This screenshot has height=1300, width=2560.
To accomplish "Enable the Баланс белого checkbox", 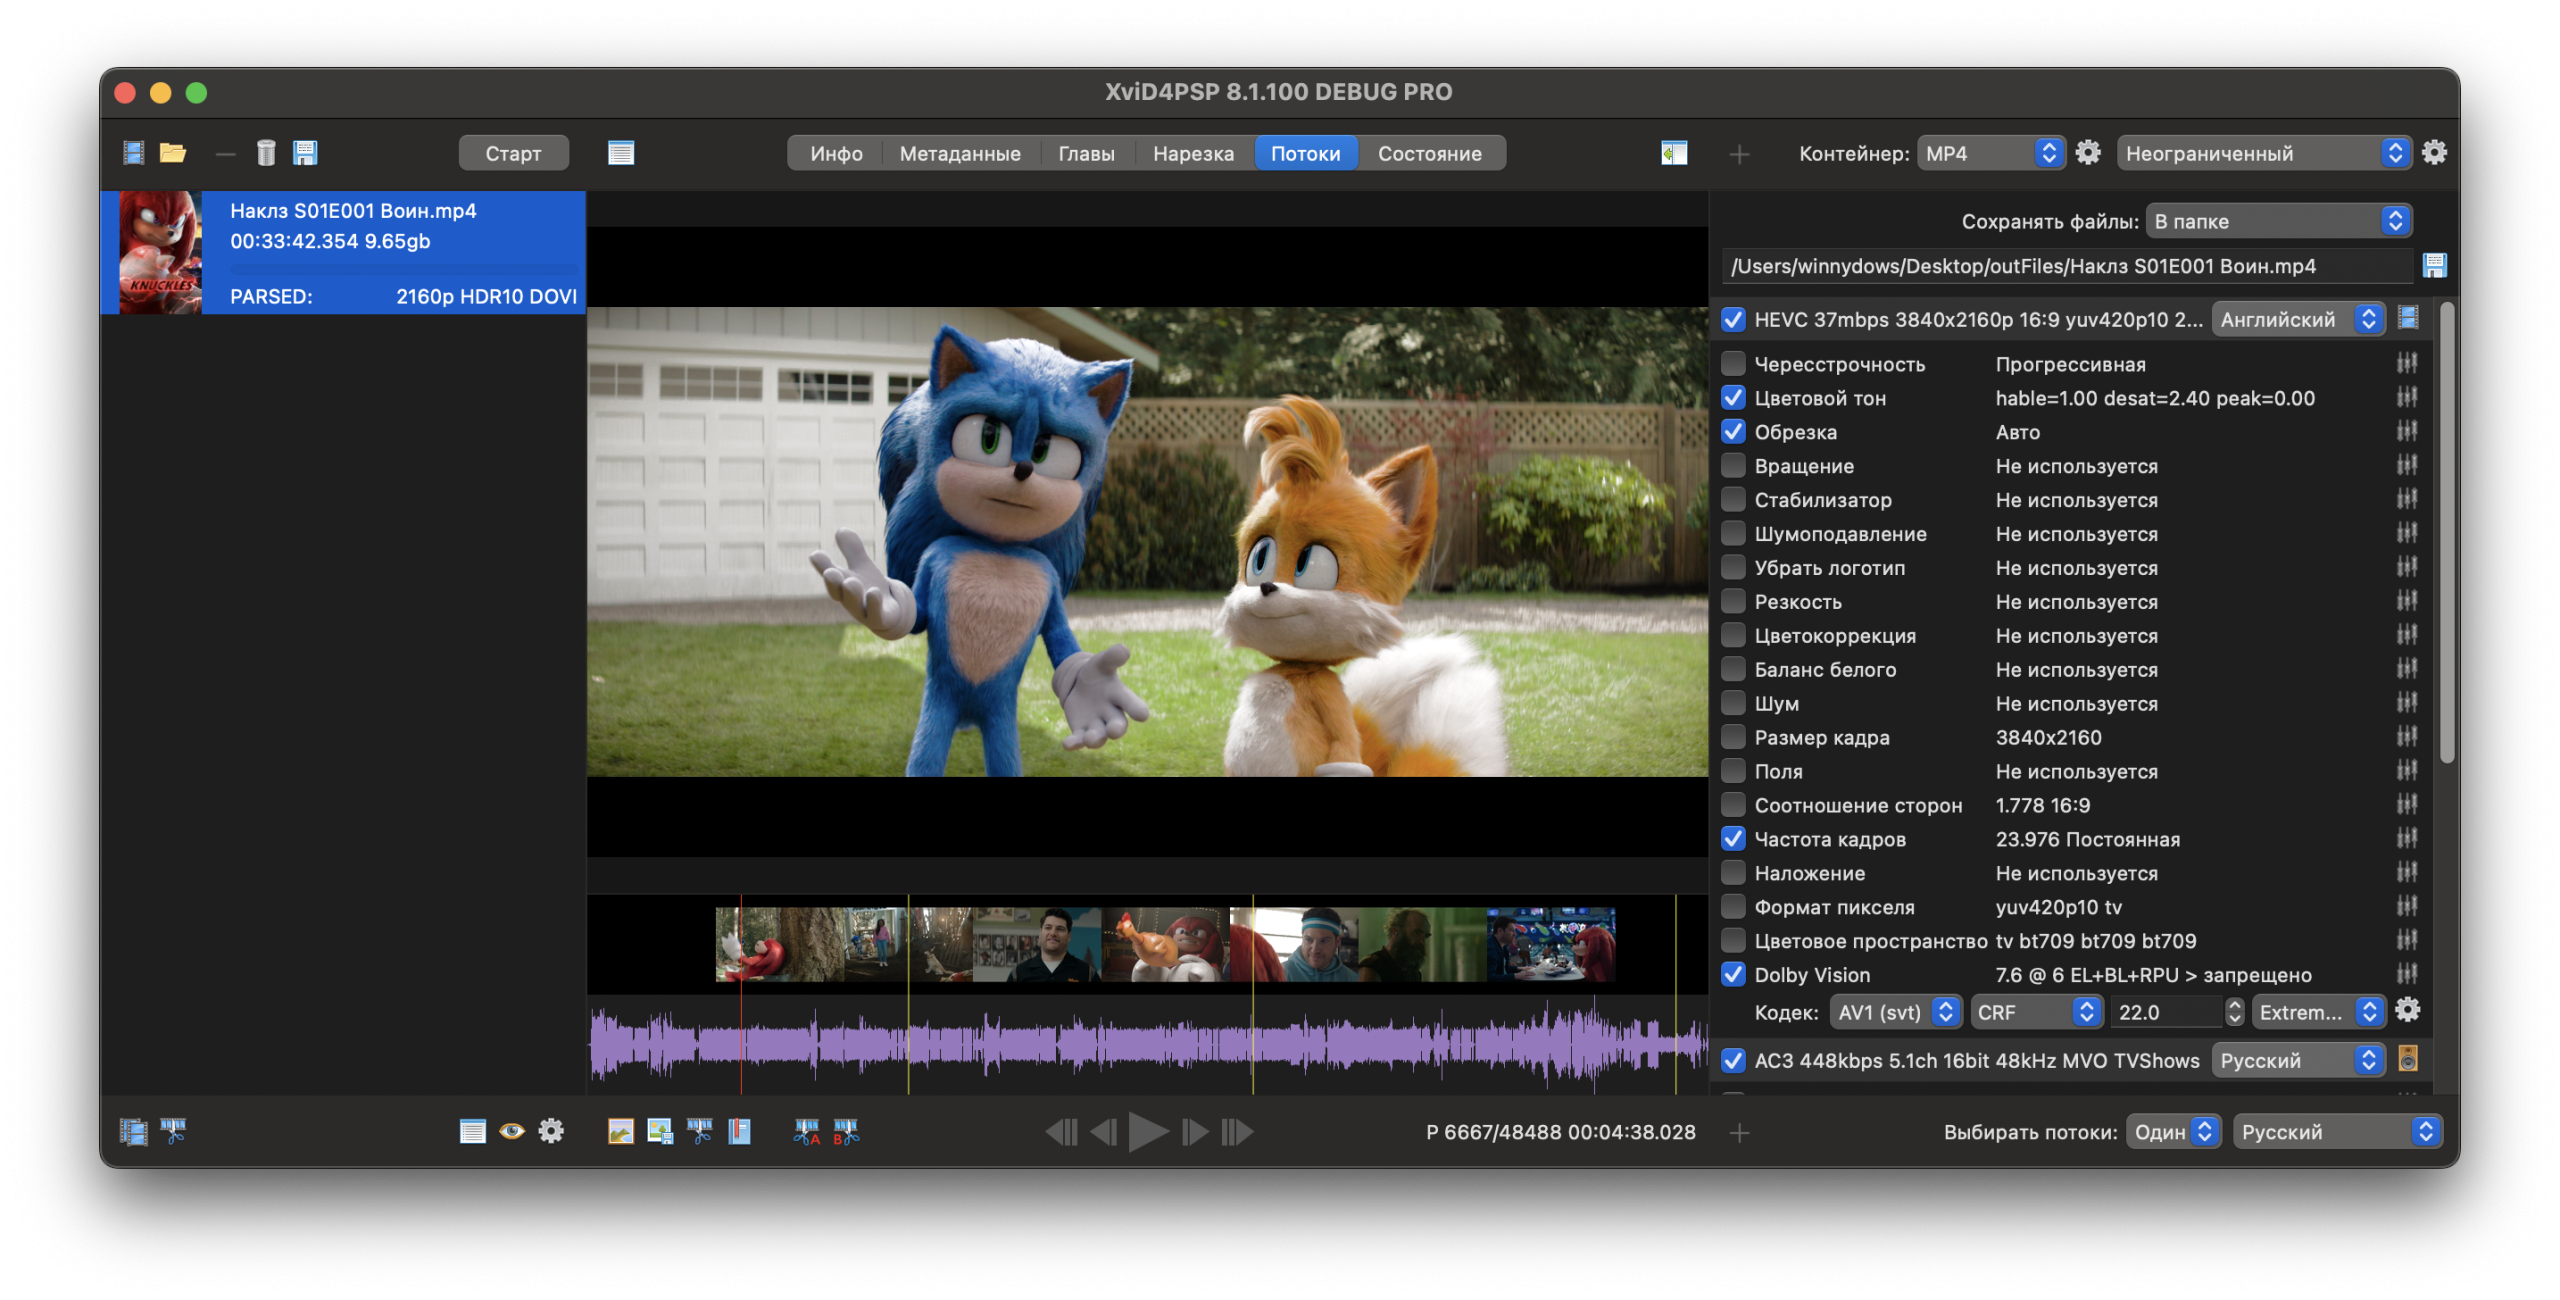I will coord(1733,669).
